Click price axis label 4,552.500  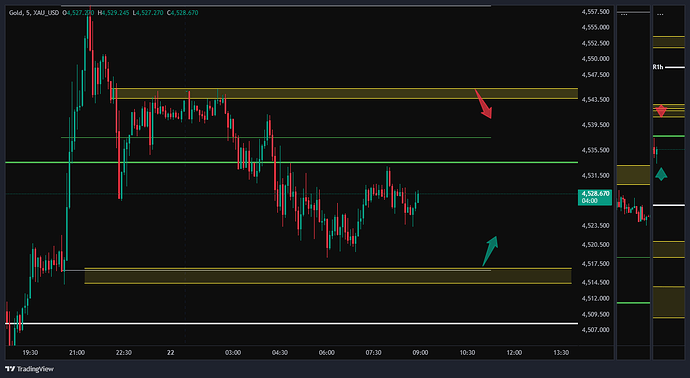pyautogui.click(x=595, y=43)
